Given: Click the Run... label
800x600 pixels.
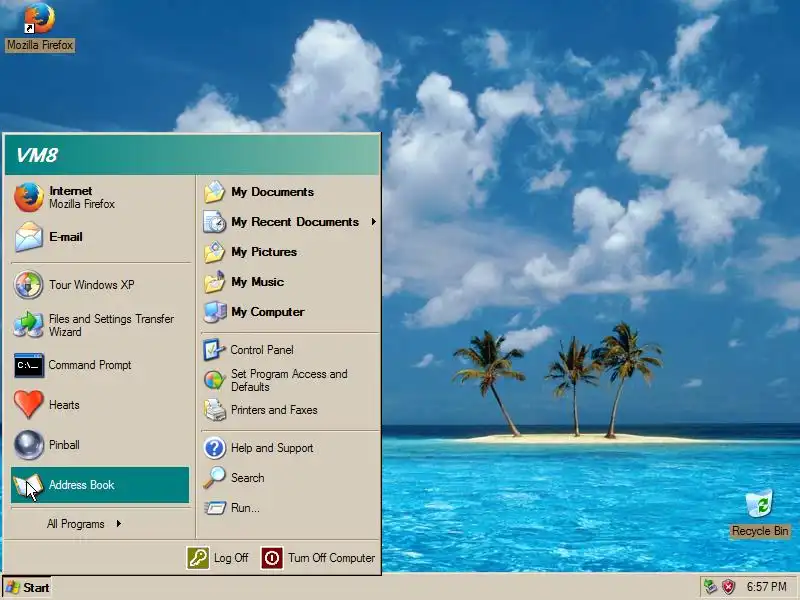Looking at the screenshot, I should coord(245,508).
